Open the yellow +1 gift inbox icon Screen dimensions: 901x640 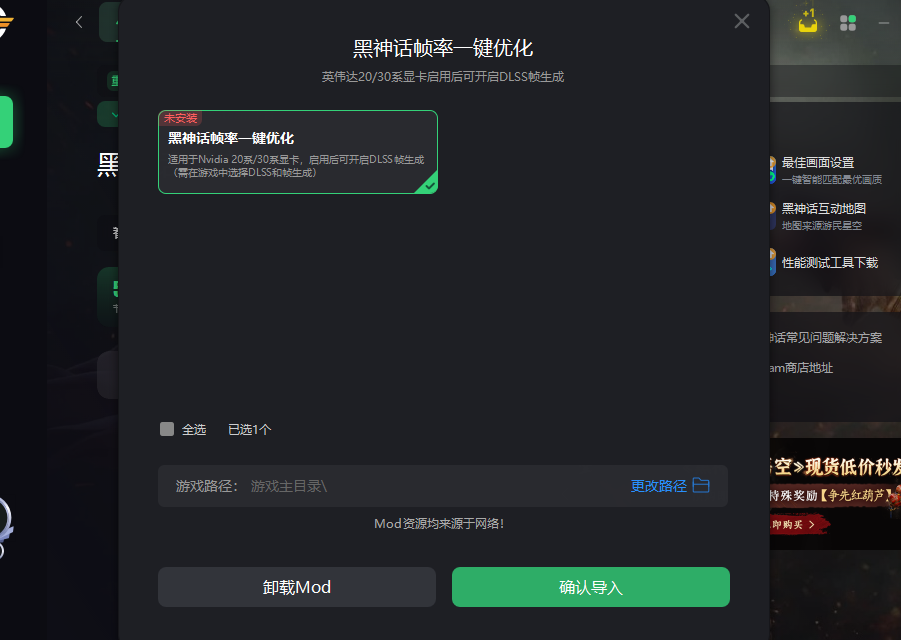coord(808,21)
